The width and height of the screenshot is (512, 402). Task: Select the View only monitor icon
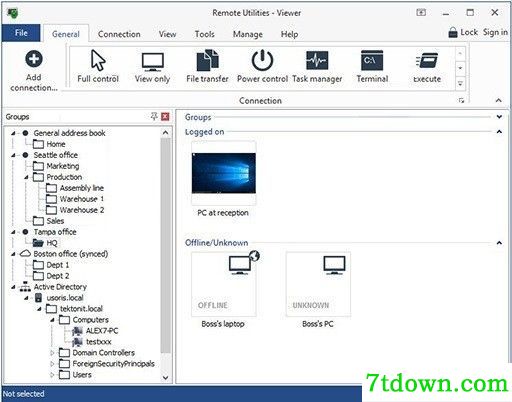click(x=153, y=62)
